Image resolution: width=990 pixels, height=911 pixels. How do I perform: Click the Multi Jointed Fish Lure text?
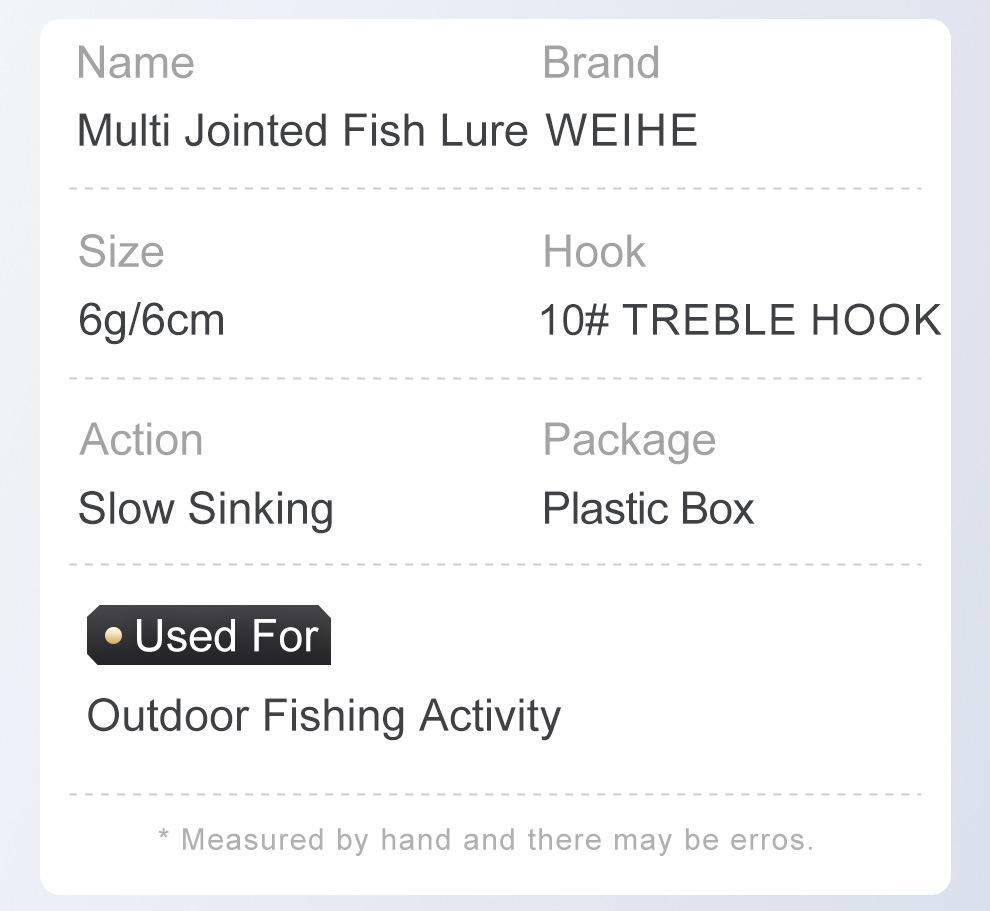[302, 131]
